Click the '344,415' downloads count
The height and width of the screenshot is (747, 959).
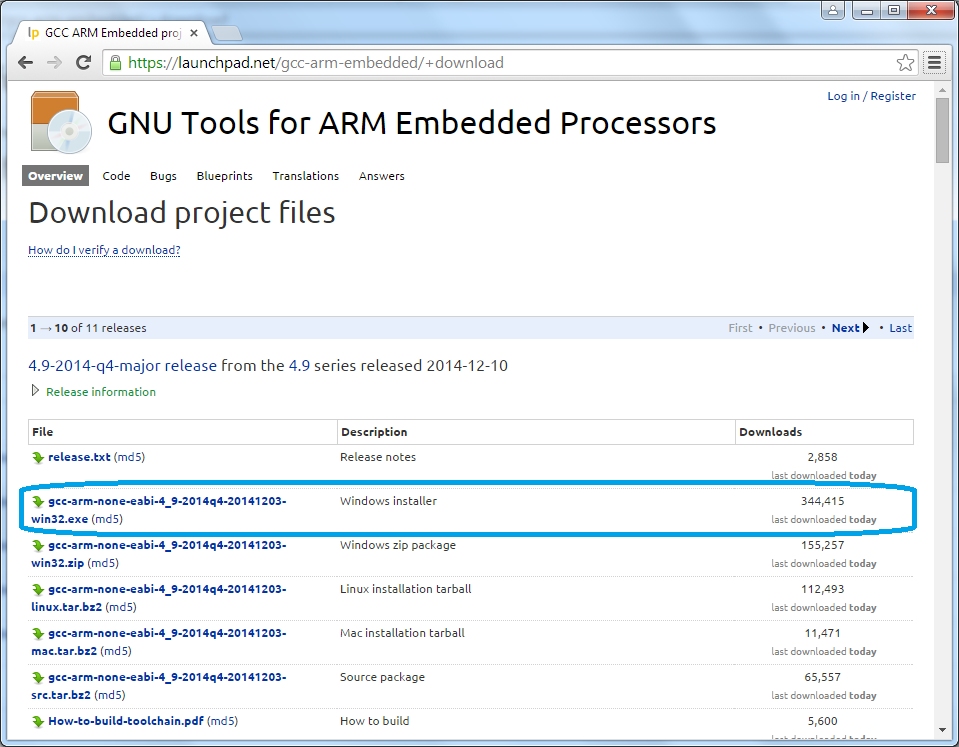click(x=823, y=501)
